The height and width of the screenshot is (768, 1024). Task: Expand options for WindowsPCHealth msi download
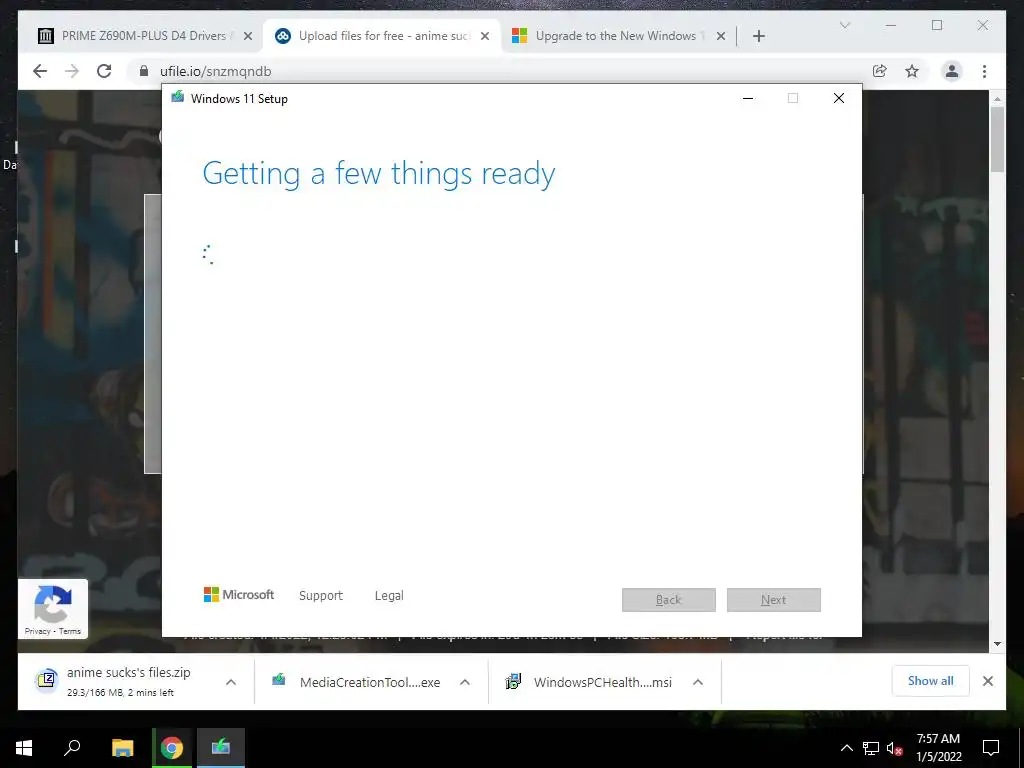697,682
